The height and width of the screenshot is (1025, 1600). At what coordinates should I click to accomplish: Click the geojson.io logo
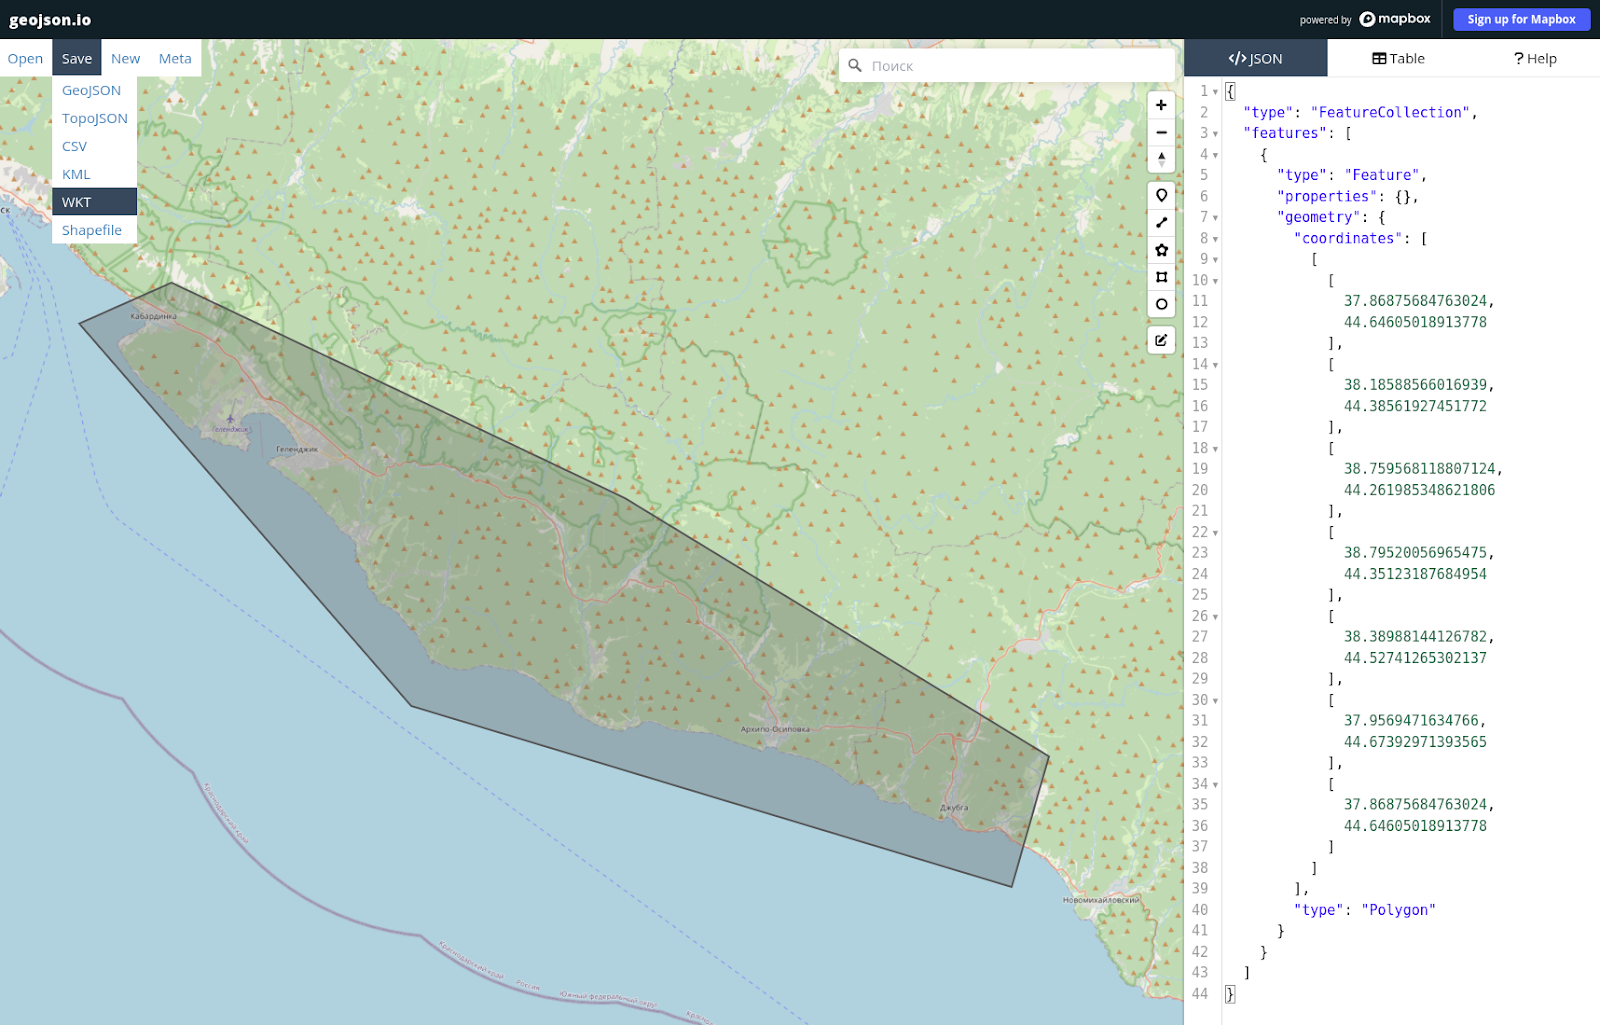(x=50, y=20)
